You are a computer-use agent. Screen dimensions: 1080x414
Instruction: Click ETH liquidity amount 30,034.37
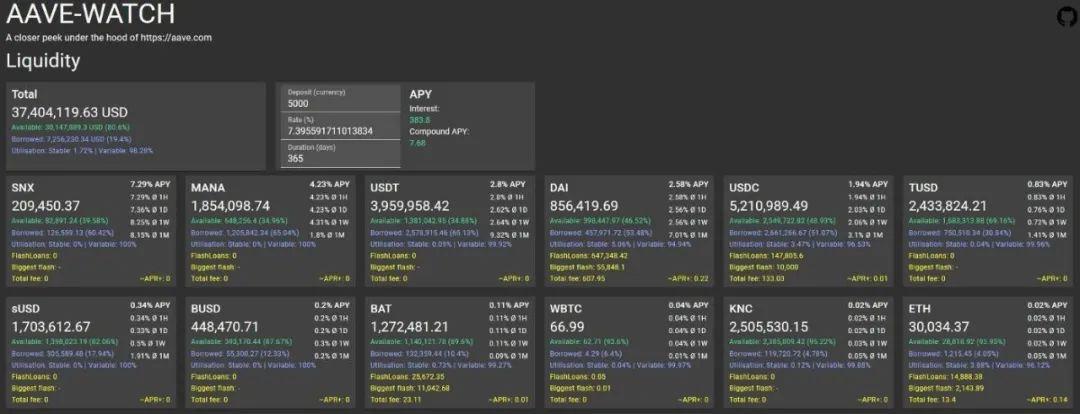click(x=941, y=327)
